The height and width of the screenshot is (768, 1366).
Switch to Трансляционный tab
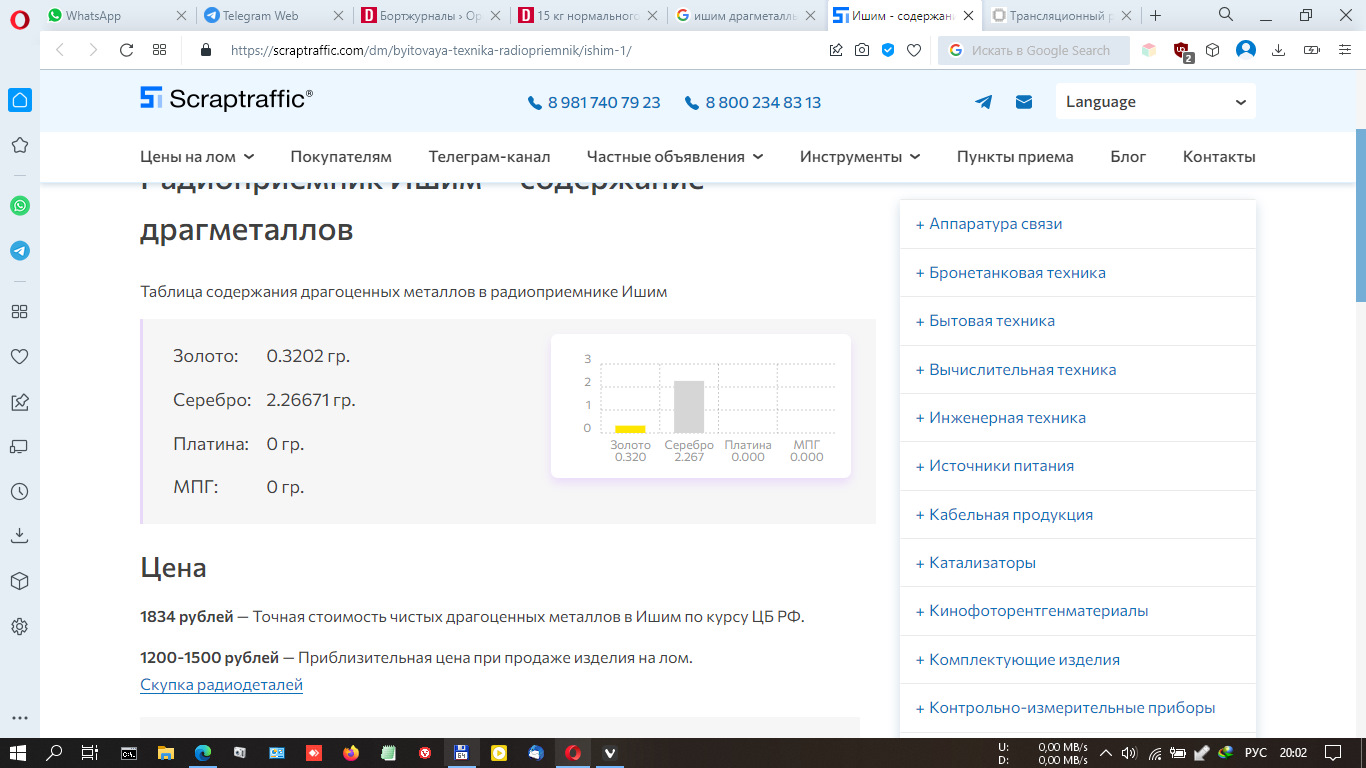[1060, 15]
